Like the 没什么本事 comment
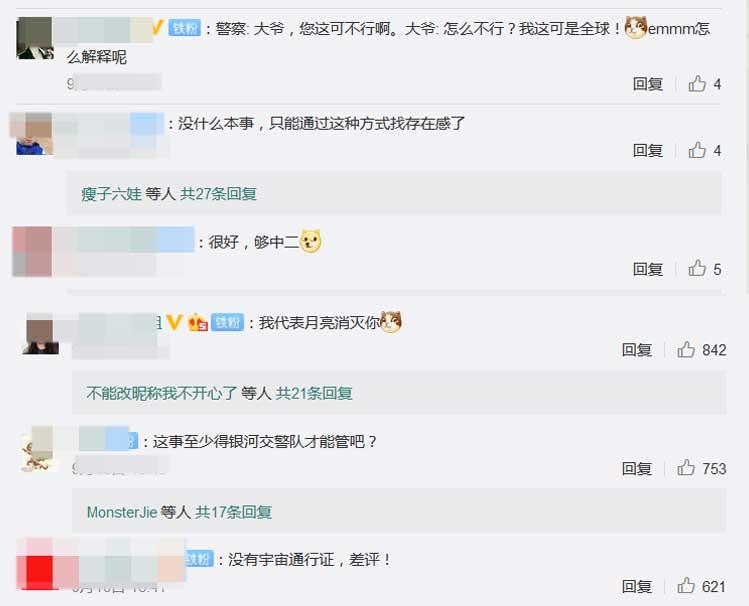The image size is (749, 606). coord(697,150)
